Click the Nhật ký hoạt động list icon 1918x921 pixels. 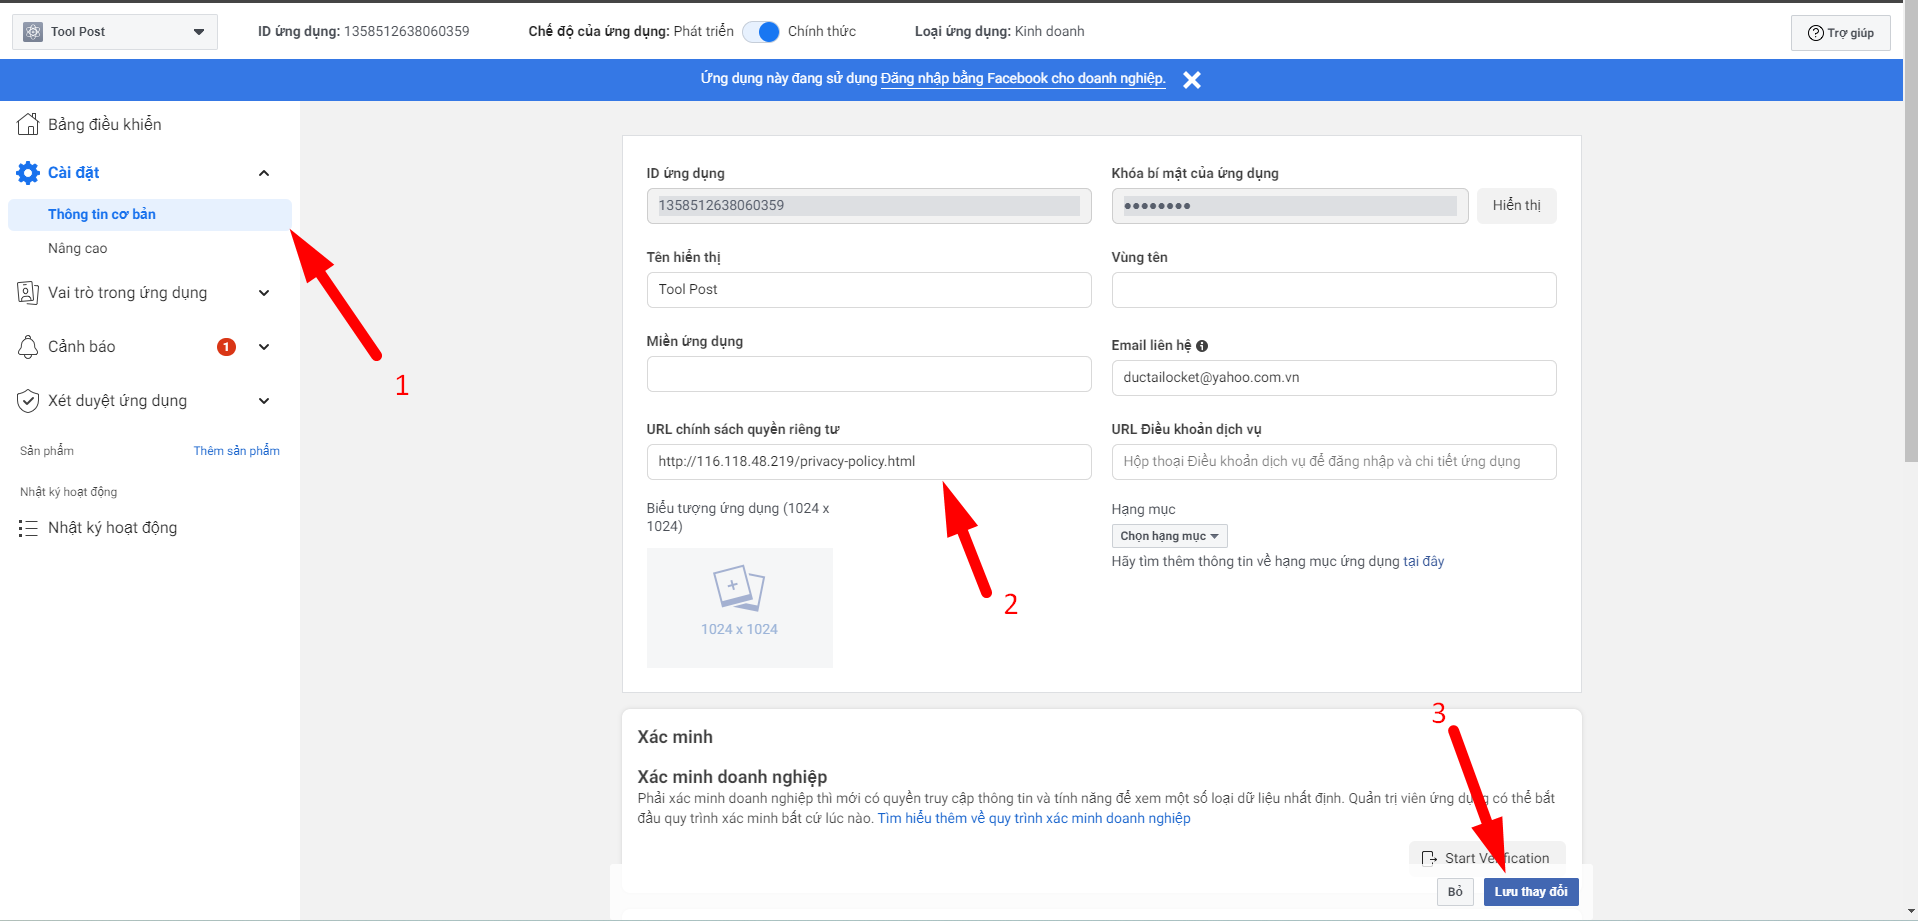tap(28, 528)
